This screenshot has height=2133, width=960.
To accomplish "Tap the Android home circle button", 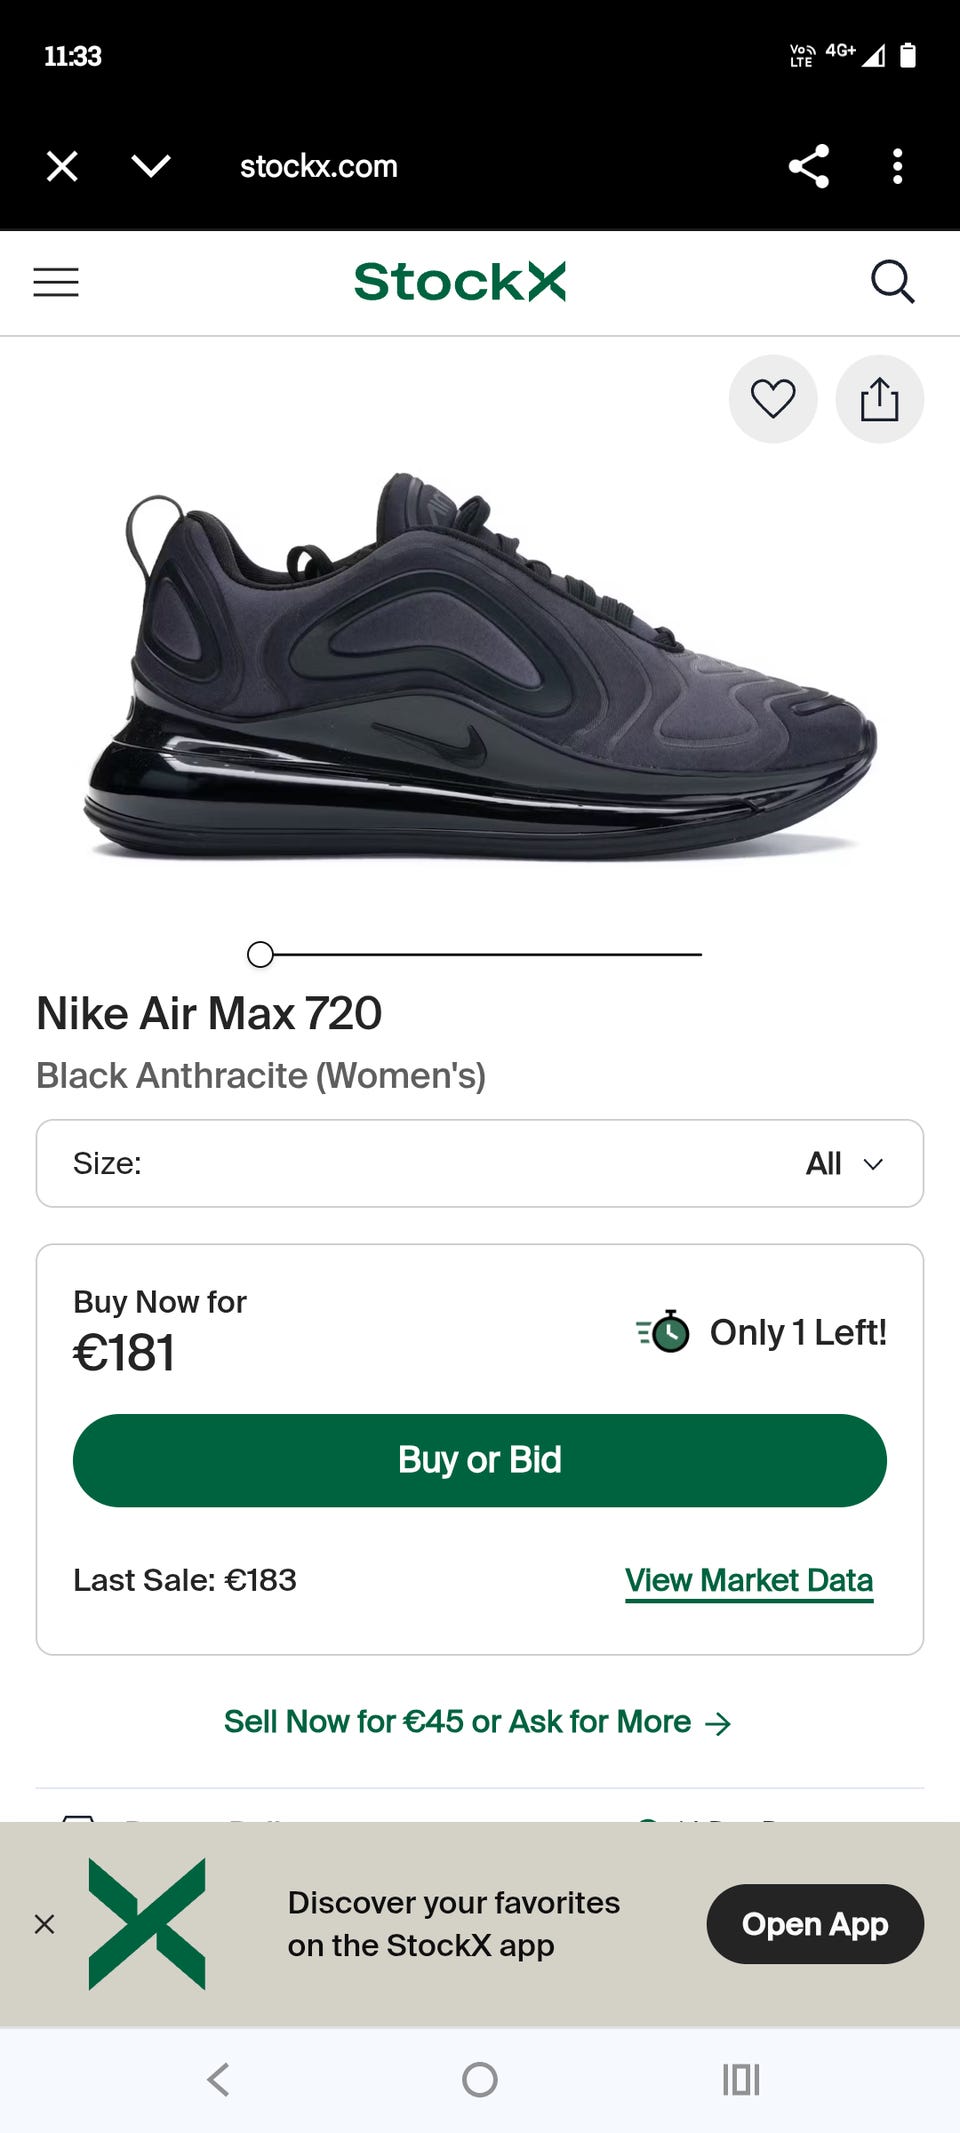I will pyautogui.click(x=480, y=2080).
